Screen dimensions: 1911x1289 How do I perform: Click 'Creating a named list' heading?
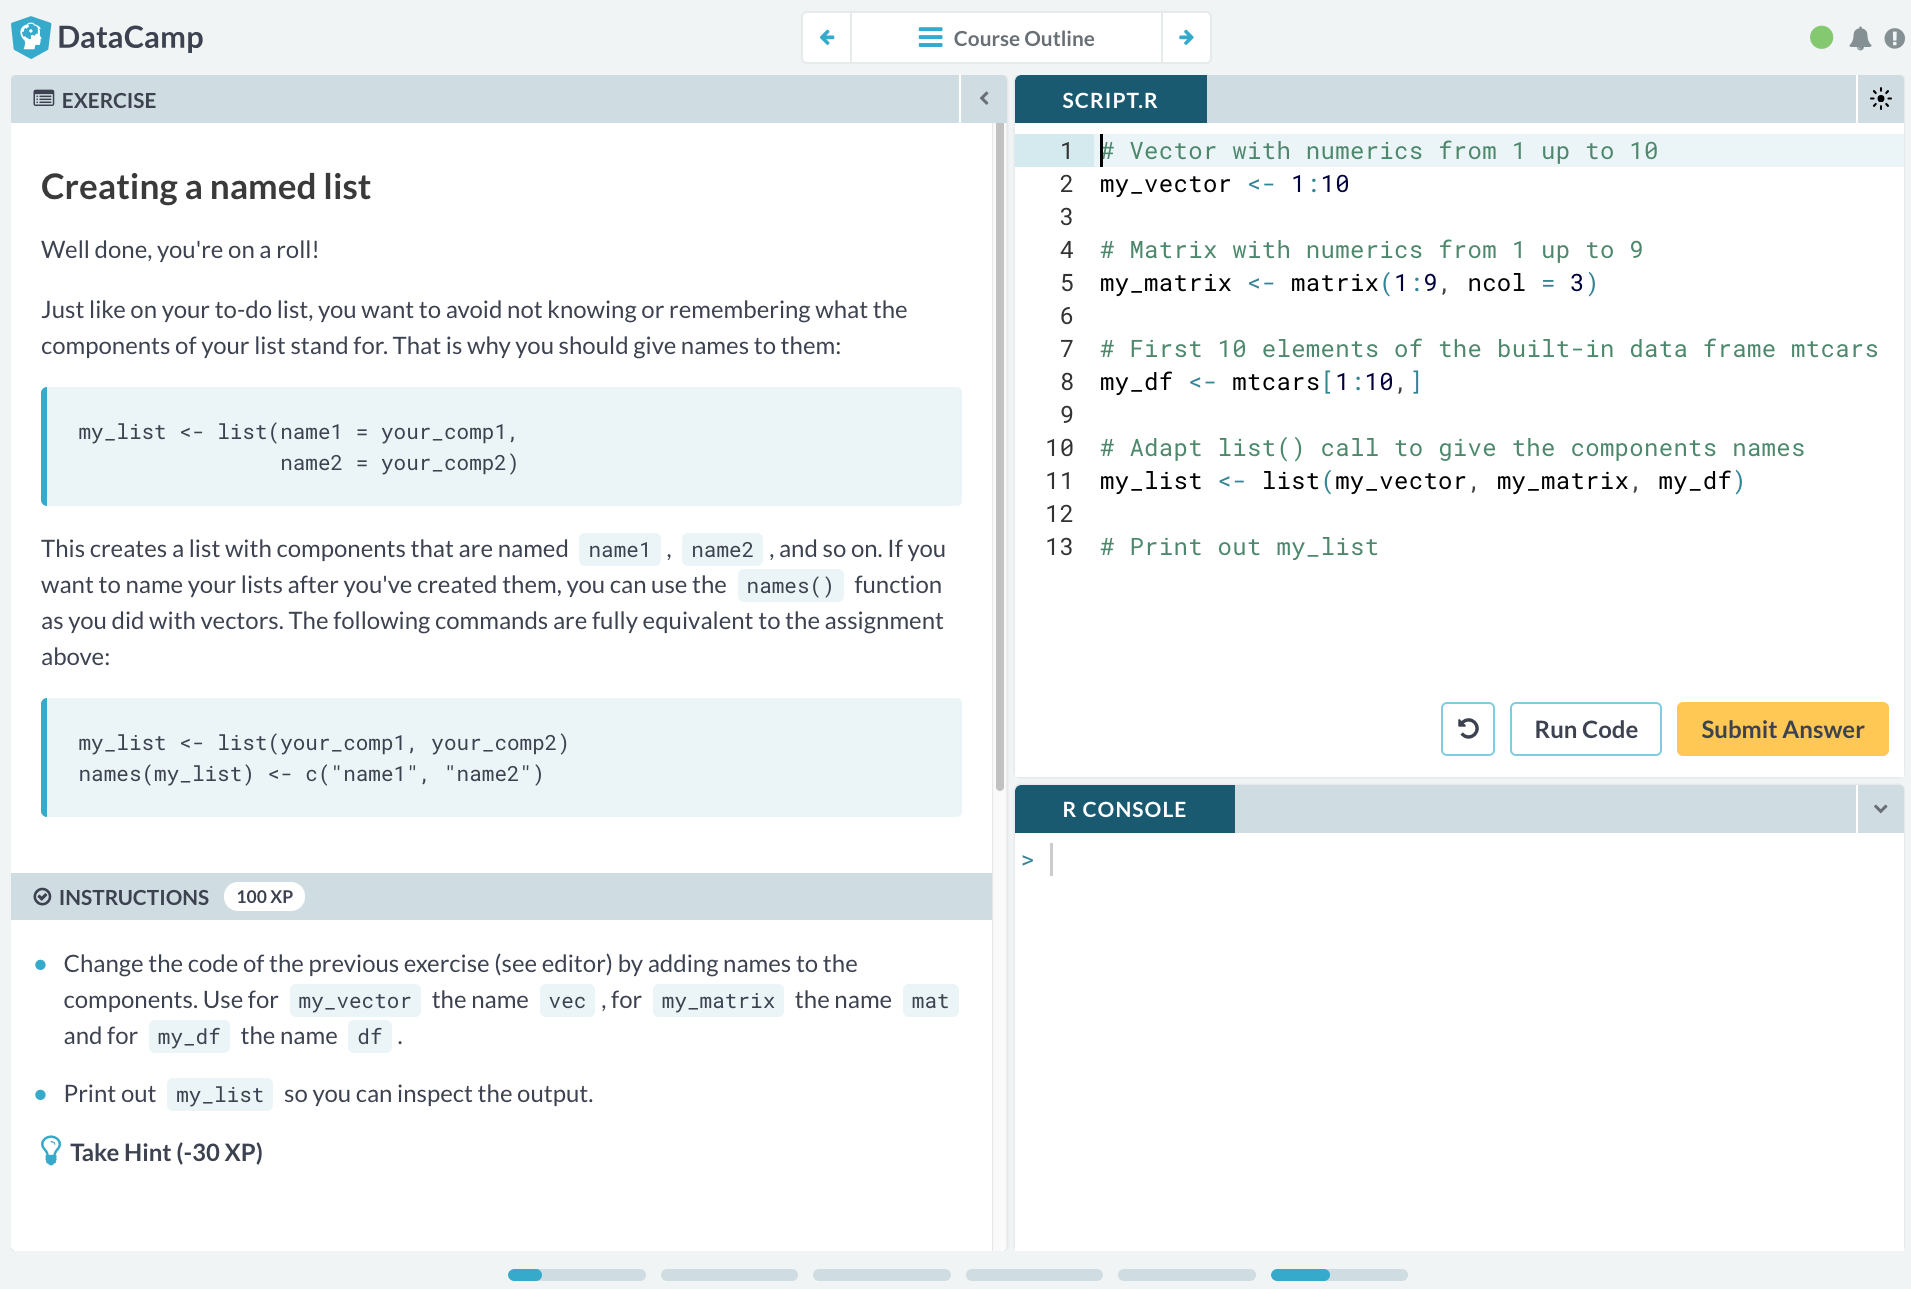click(205, 187)
